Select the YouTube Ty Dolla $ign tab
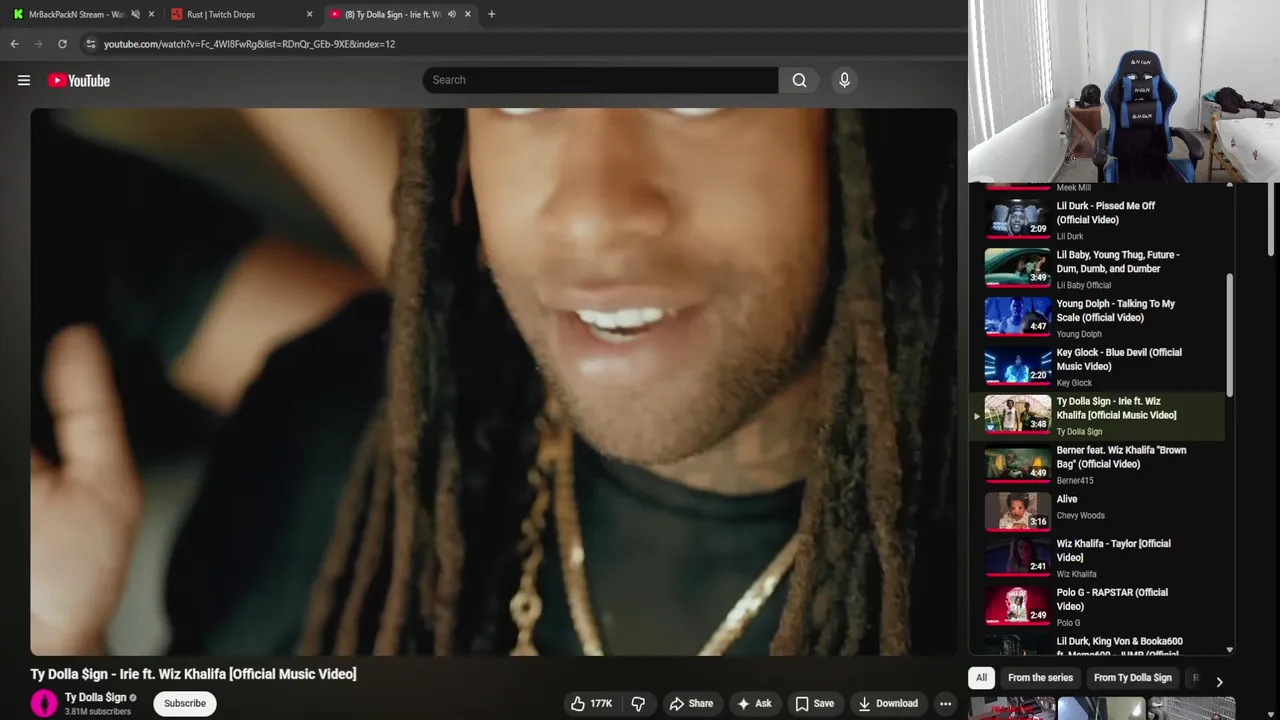Viewport: 1280px width, 720px height. point(392,14)
